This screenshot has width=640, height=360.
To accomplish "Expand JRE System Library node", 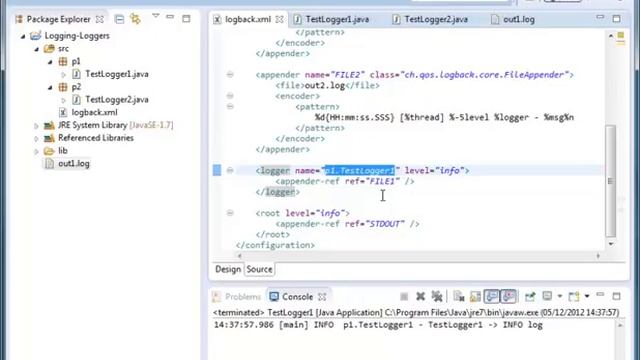I will tap(36, 126).
